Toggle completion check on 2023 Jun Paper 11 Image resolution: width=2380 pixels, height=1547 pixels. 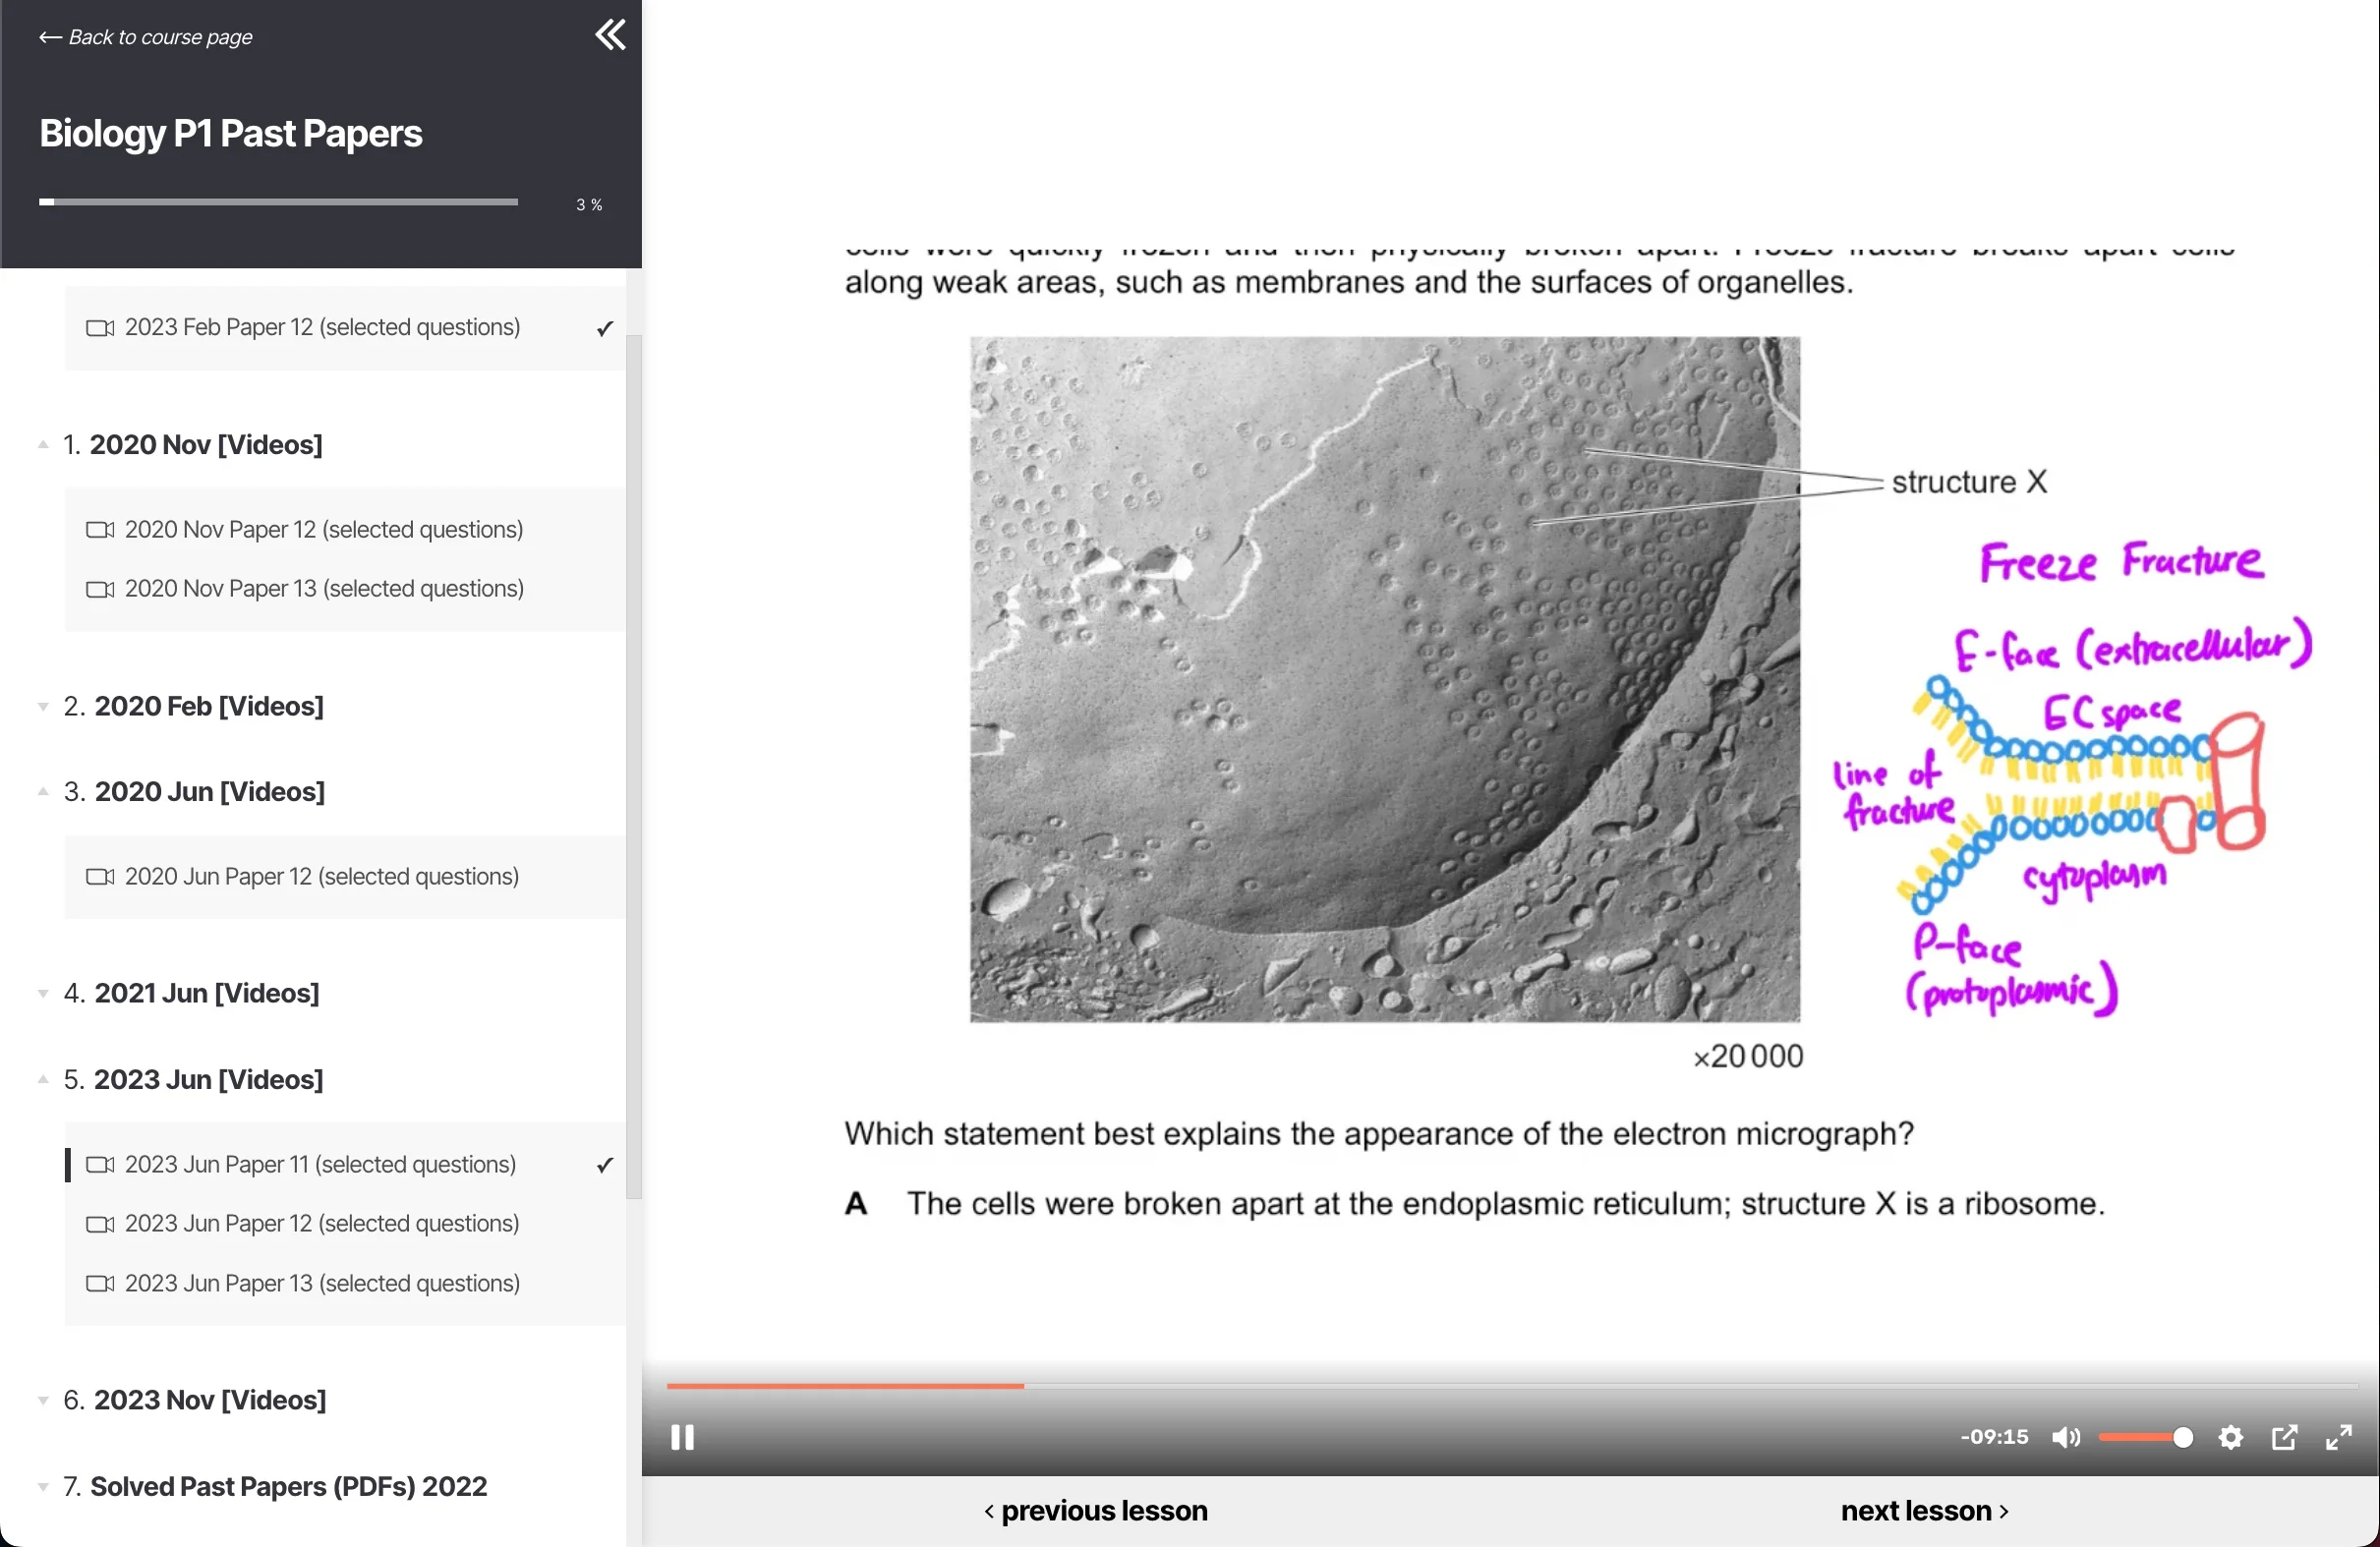point(604,1165)
